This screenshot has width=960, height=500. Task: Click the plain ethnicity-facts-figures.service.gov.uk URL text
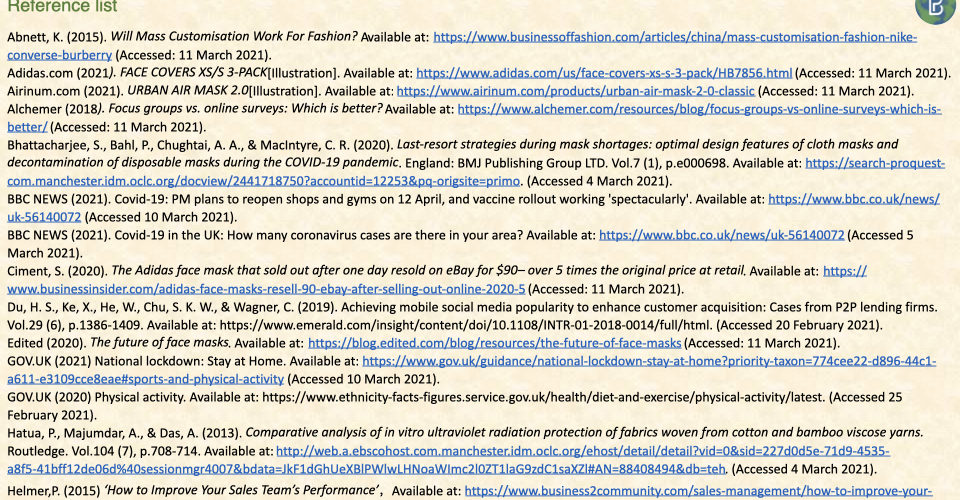click(x=542, y=398)
